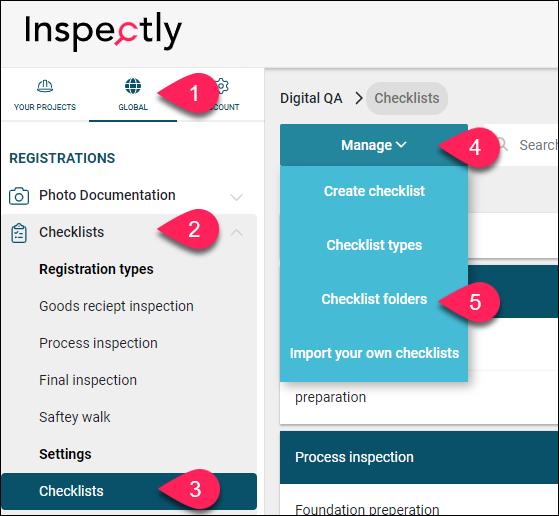The width and height of the screenshot is (559, 516).
Task: Open Your Projects hard hat icon
Action: coord(45,86)
